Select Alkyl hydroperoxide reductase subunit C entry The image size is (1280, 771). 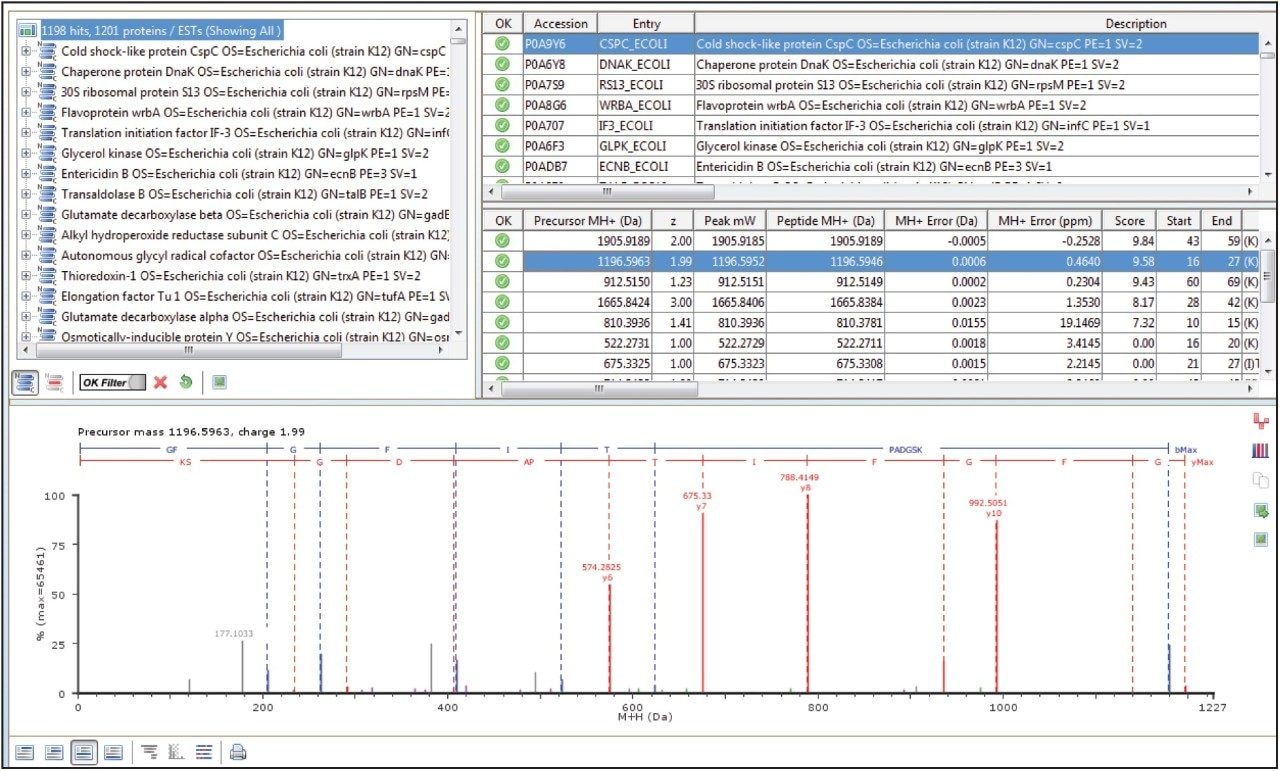click(x=255, y=234)
